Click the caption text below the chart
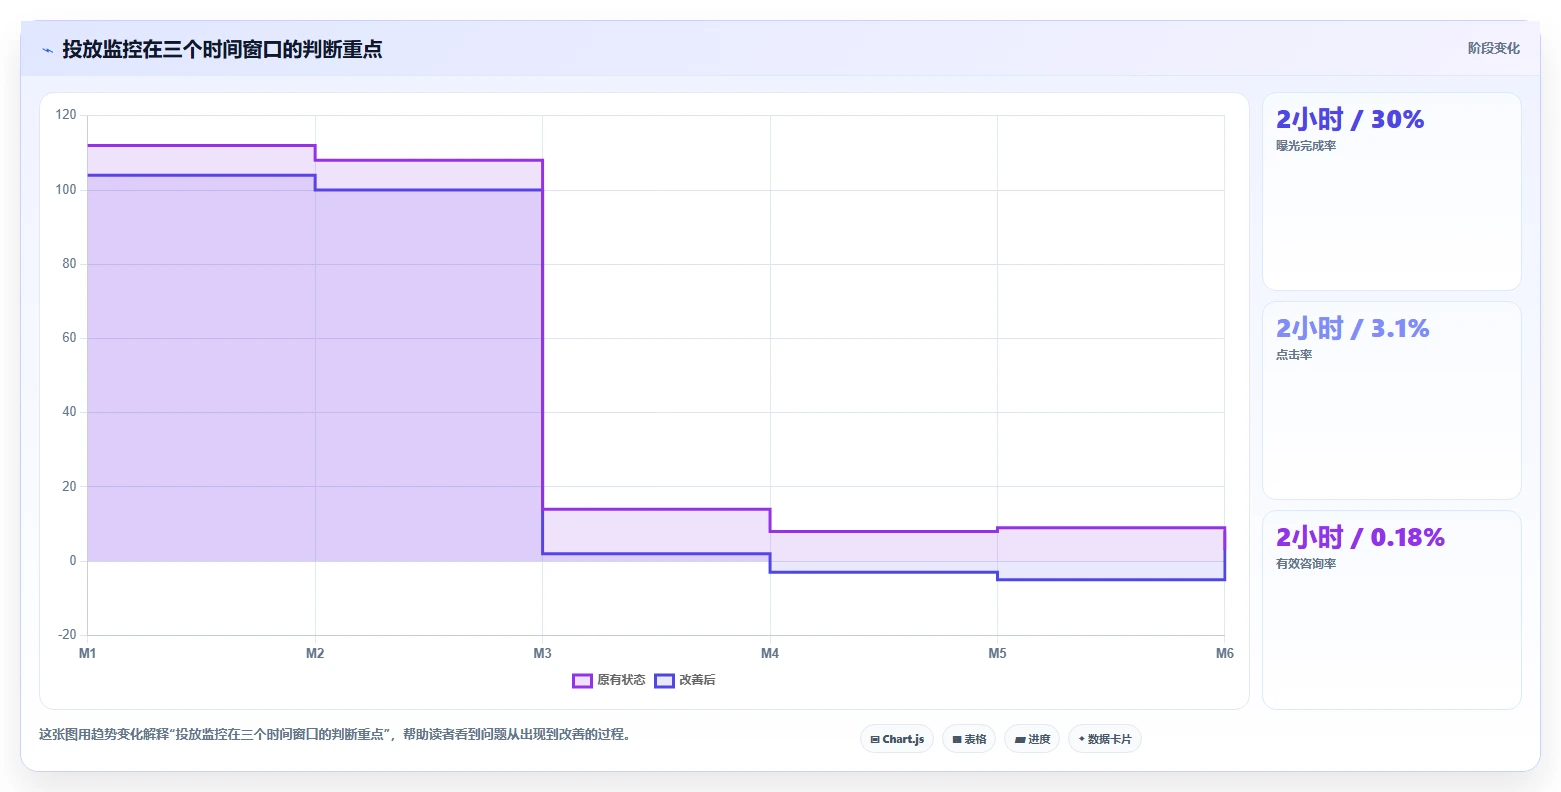Viewport: 1561px width, 792px height. coord(335,735)
